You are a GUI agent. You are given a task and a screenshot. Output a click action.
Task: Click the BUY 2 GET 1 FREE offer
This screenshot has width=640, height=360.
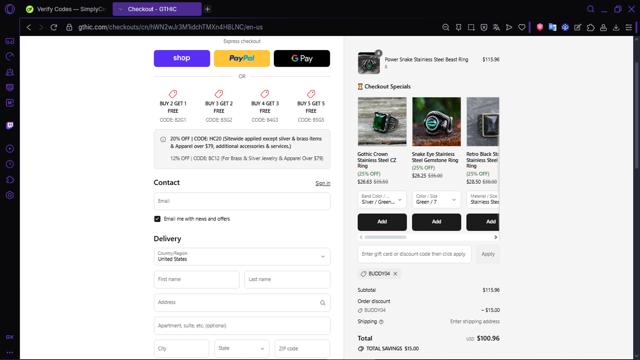pos(173,106)
